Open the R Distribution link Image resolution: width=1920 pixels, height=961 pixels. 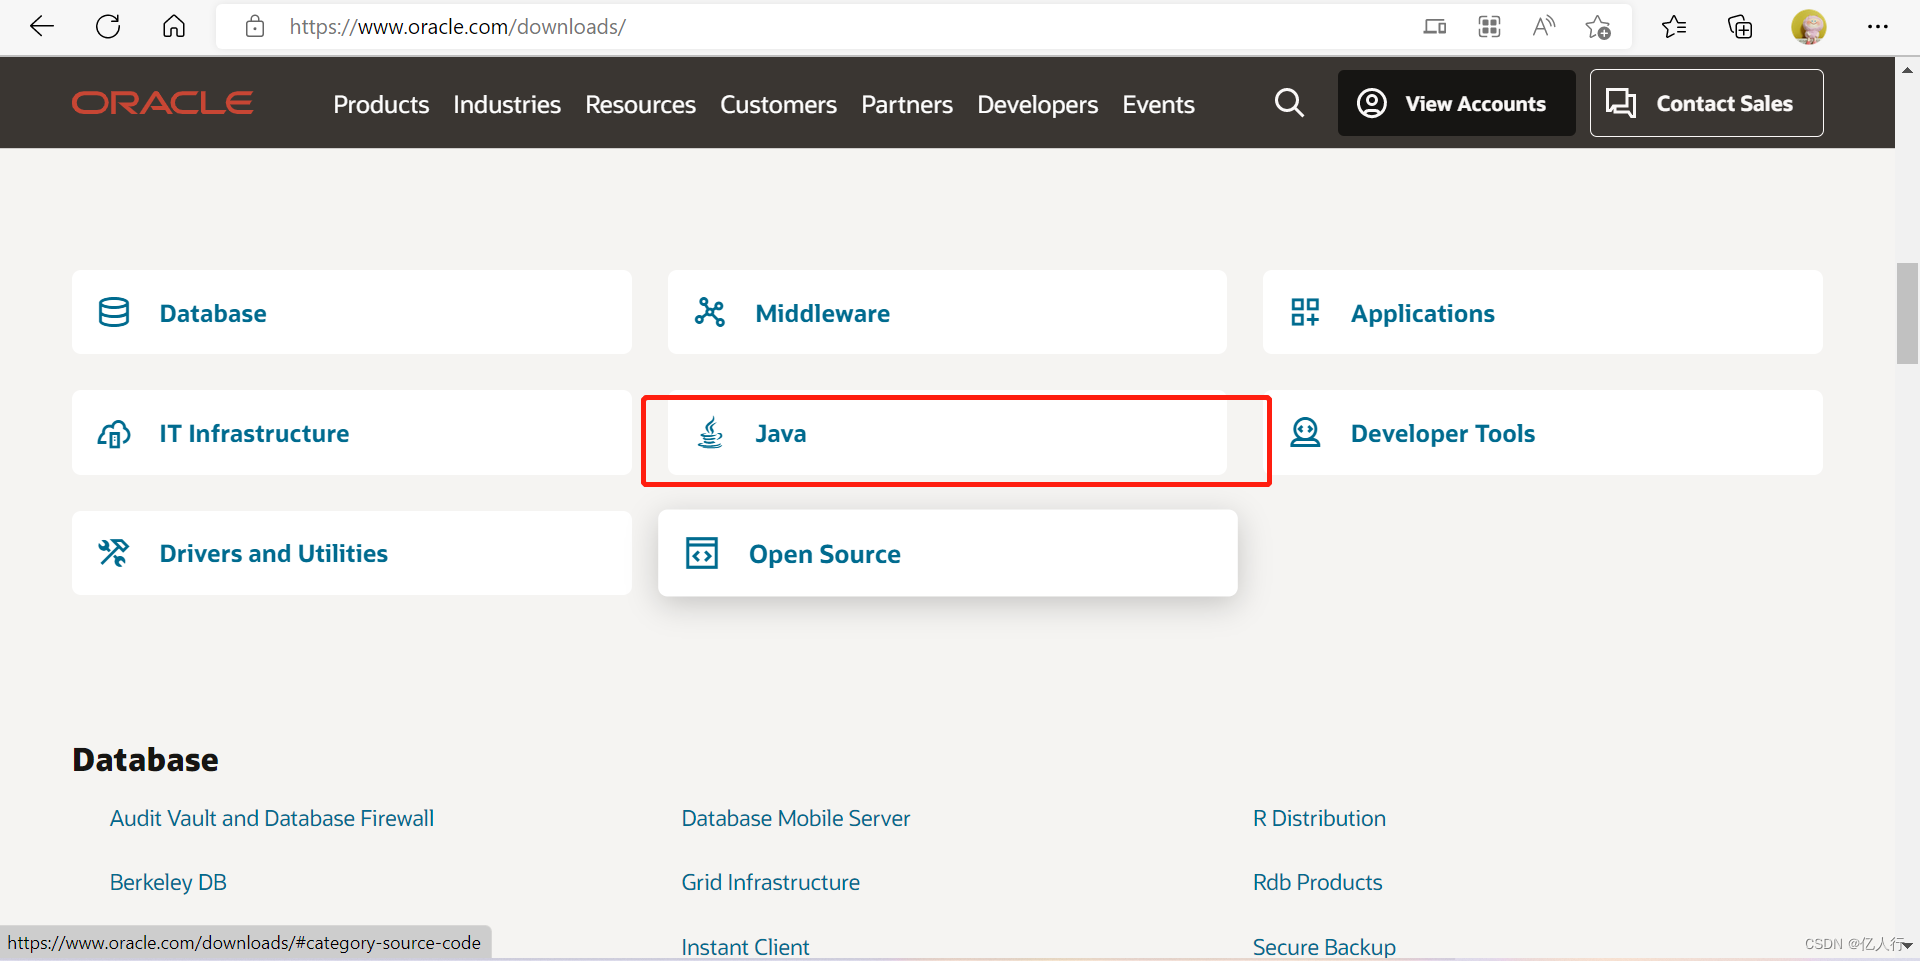(x=1319, y=818)
